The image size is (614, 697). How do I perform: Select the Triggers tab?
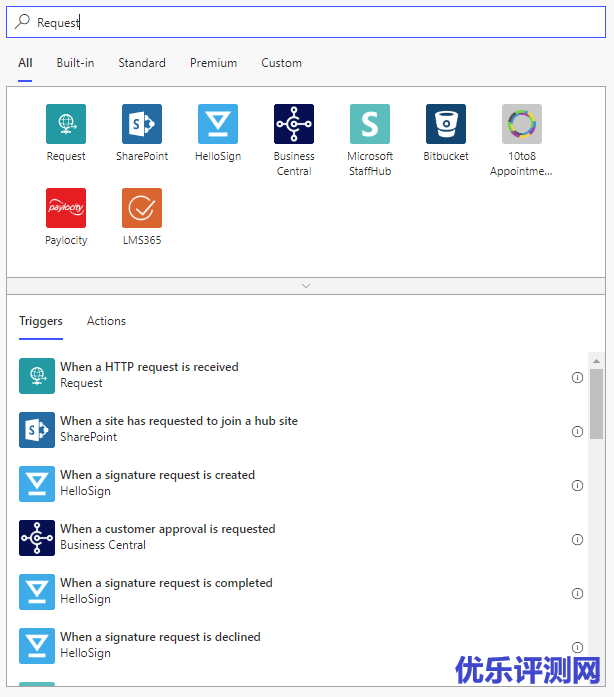[x=41, y=321]
